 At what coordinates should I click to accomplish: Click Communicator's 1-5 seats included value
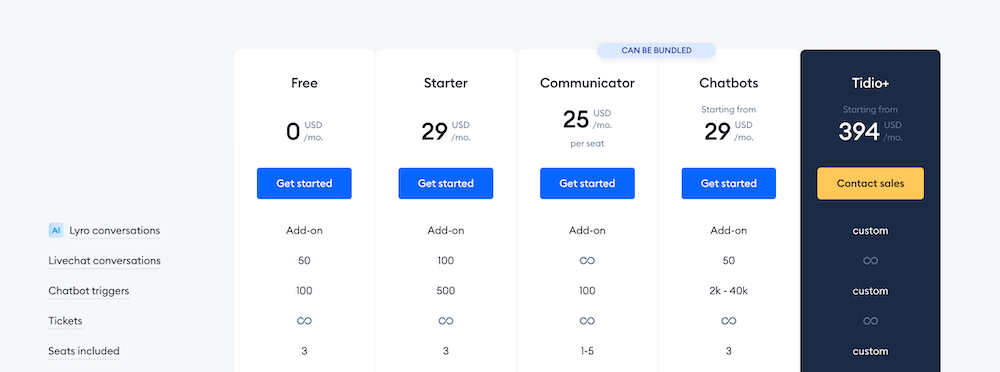click(587, 351)
